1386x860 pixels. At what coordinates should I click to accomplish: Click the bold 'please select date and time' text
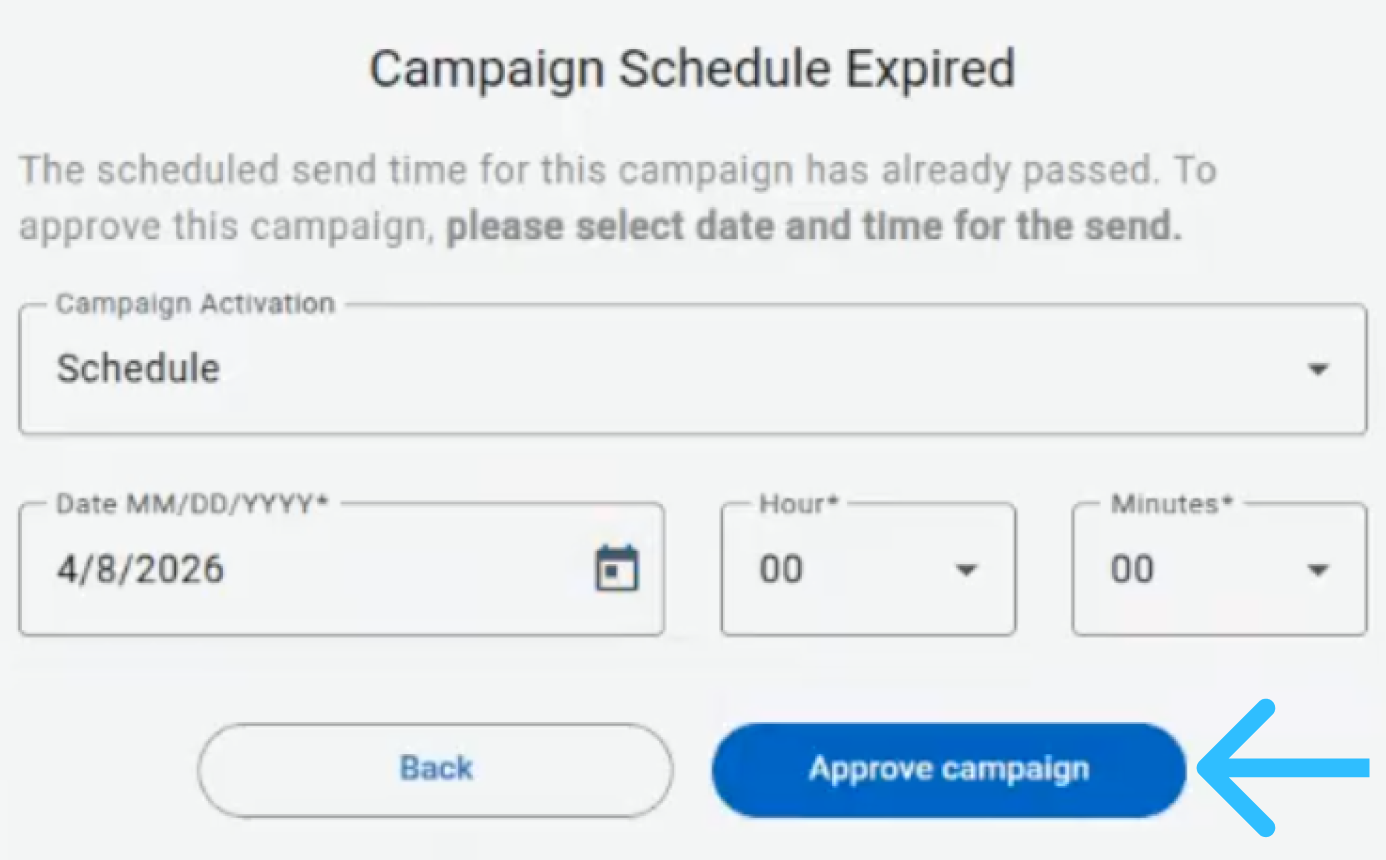click(x=813, y=227)
